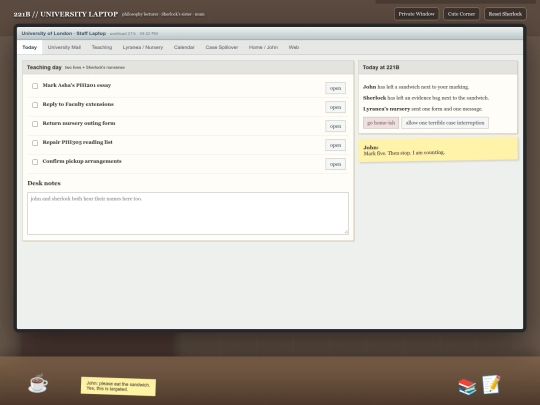Click the coffee cup icon on the desk
Viewport: 540px width, 405px height.
coord(38,383)
